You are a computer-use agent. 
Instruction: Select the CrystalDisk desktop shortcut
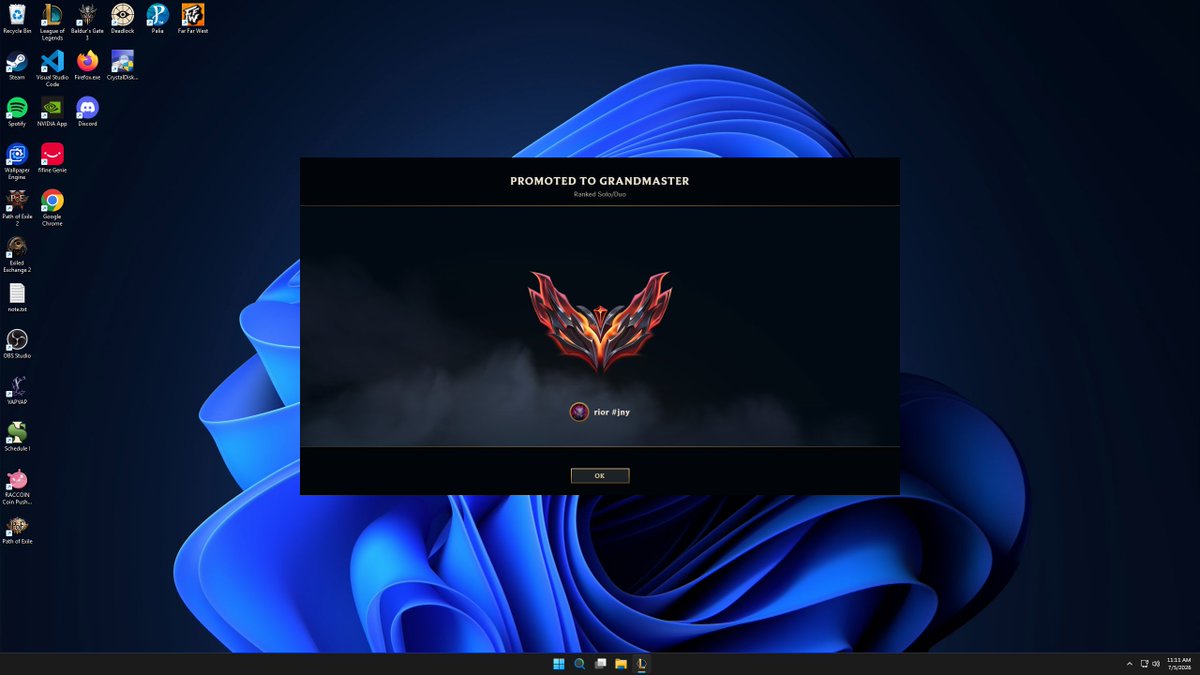122,65
